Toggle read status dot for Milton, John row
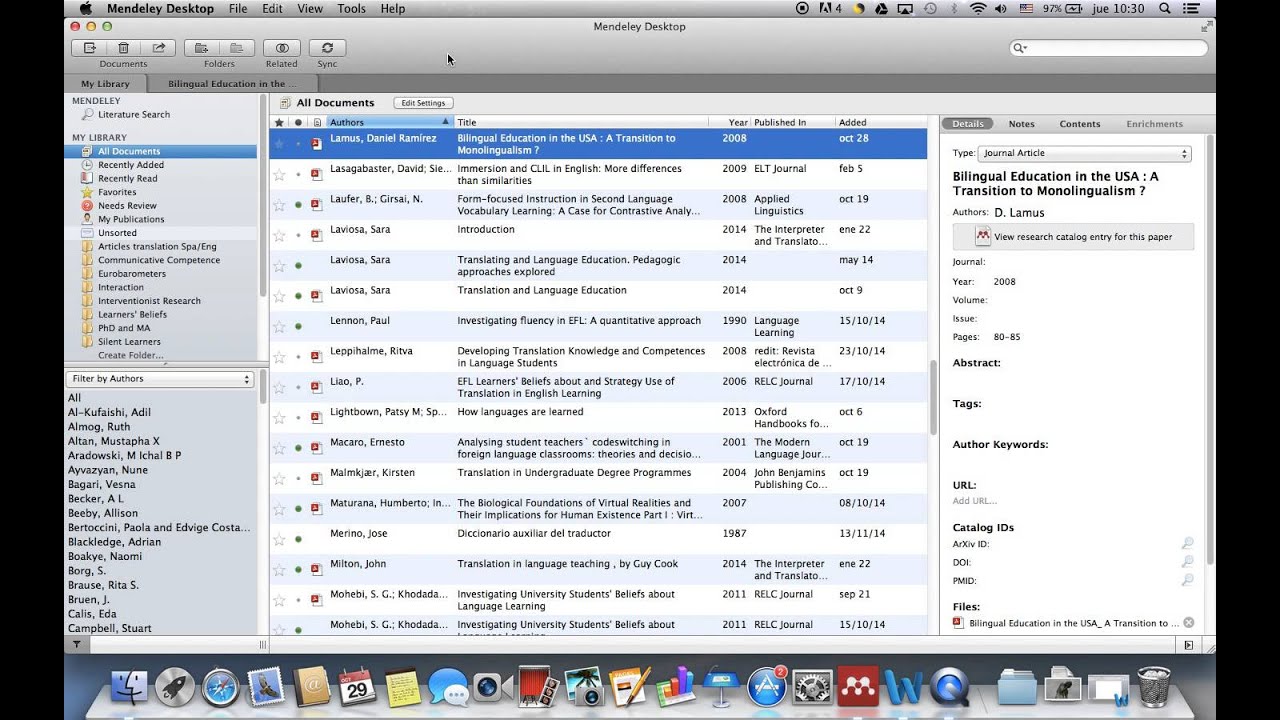Image resolution: width=1280 pixels, height=720 pixels. pos(298,569)
